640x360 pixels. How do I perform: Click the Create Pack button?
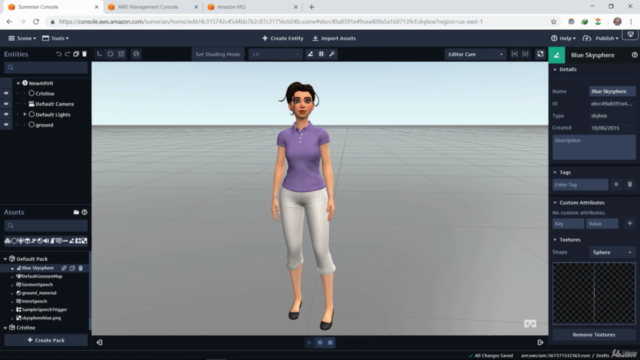pyautogui.click(x=46, y=340)
